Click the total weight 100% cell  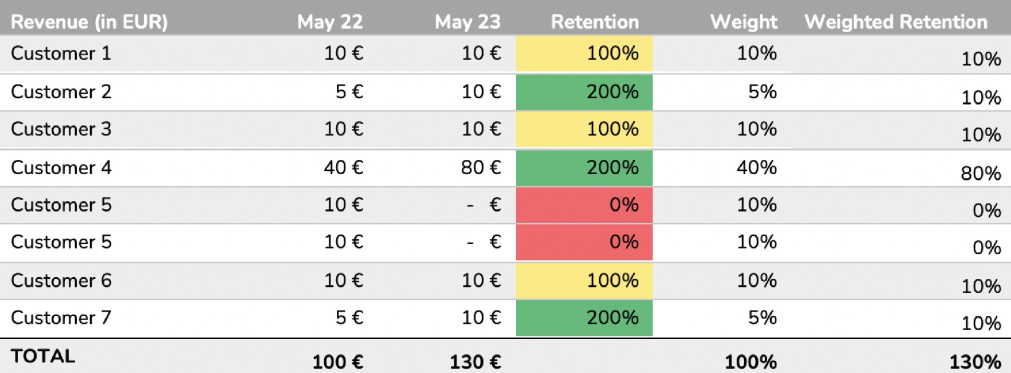pos(751,362)
